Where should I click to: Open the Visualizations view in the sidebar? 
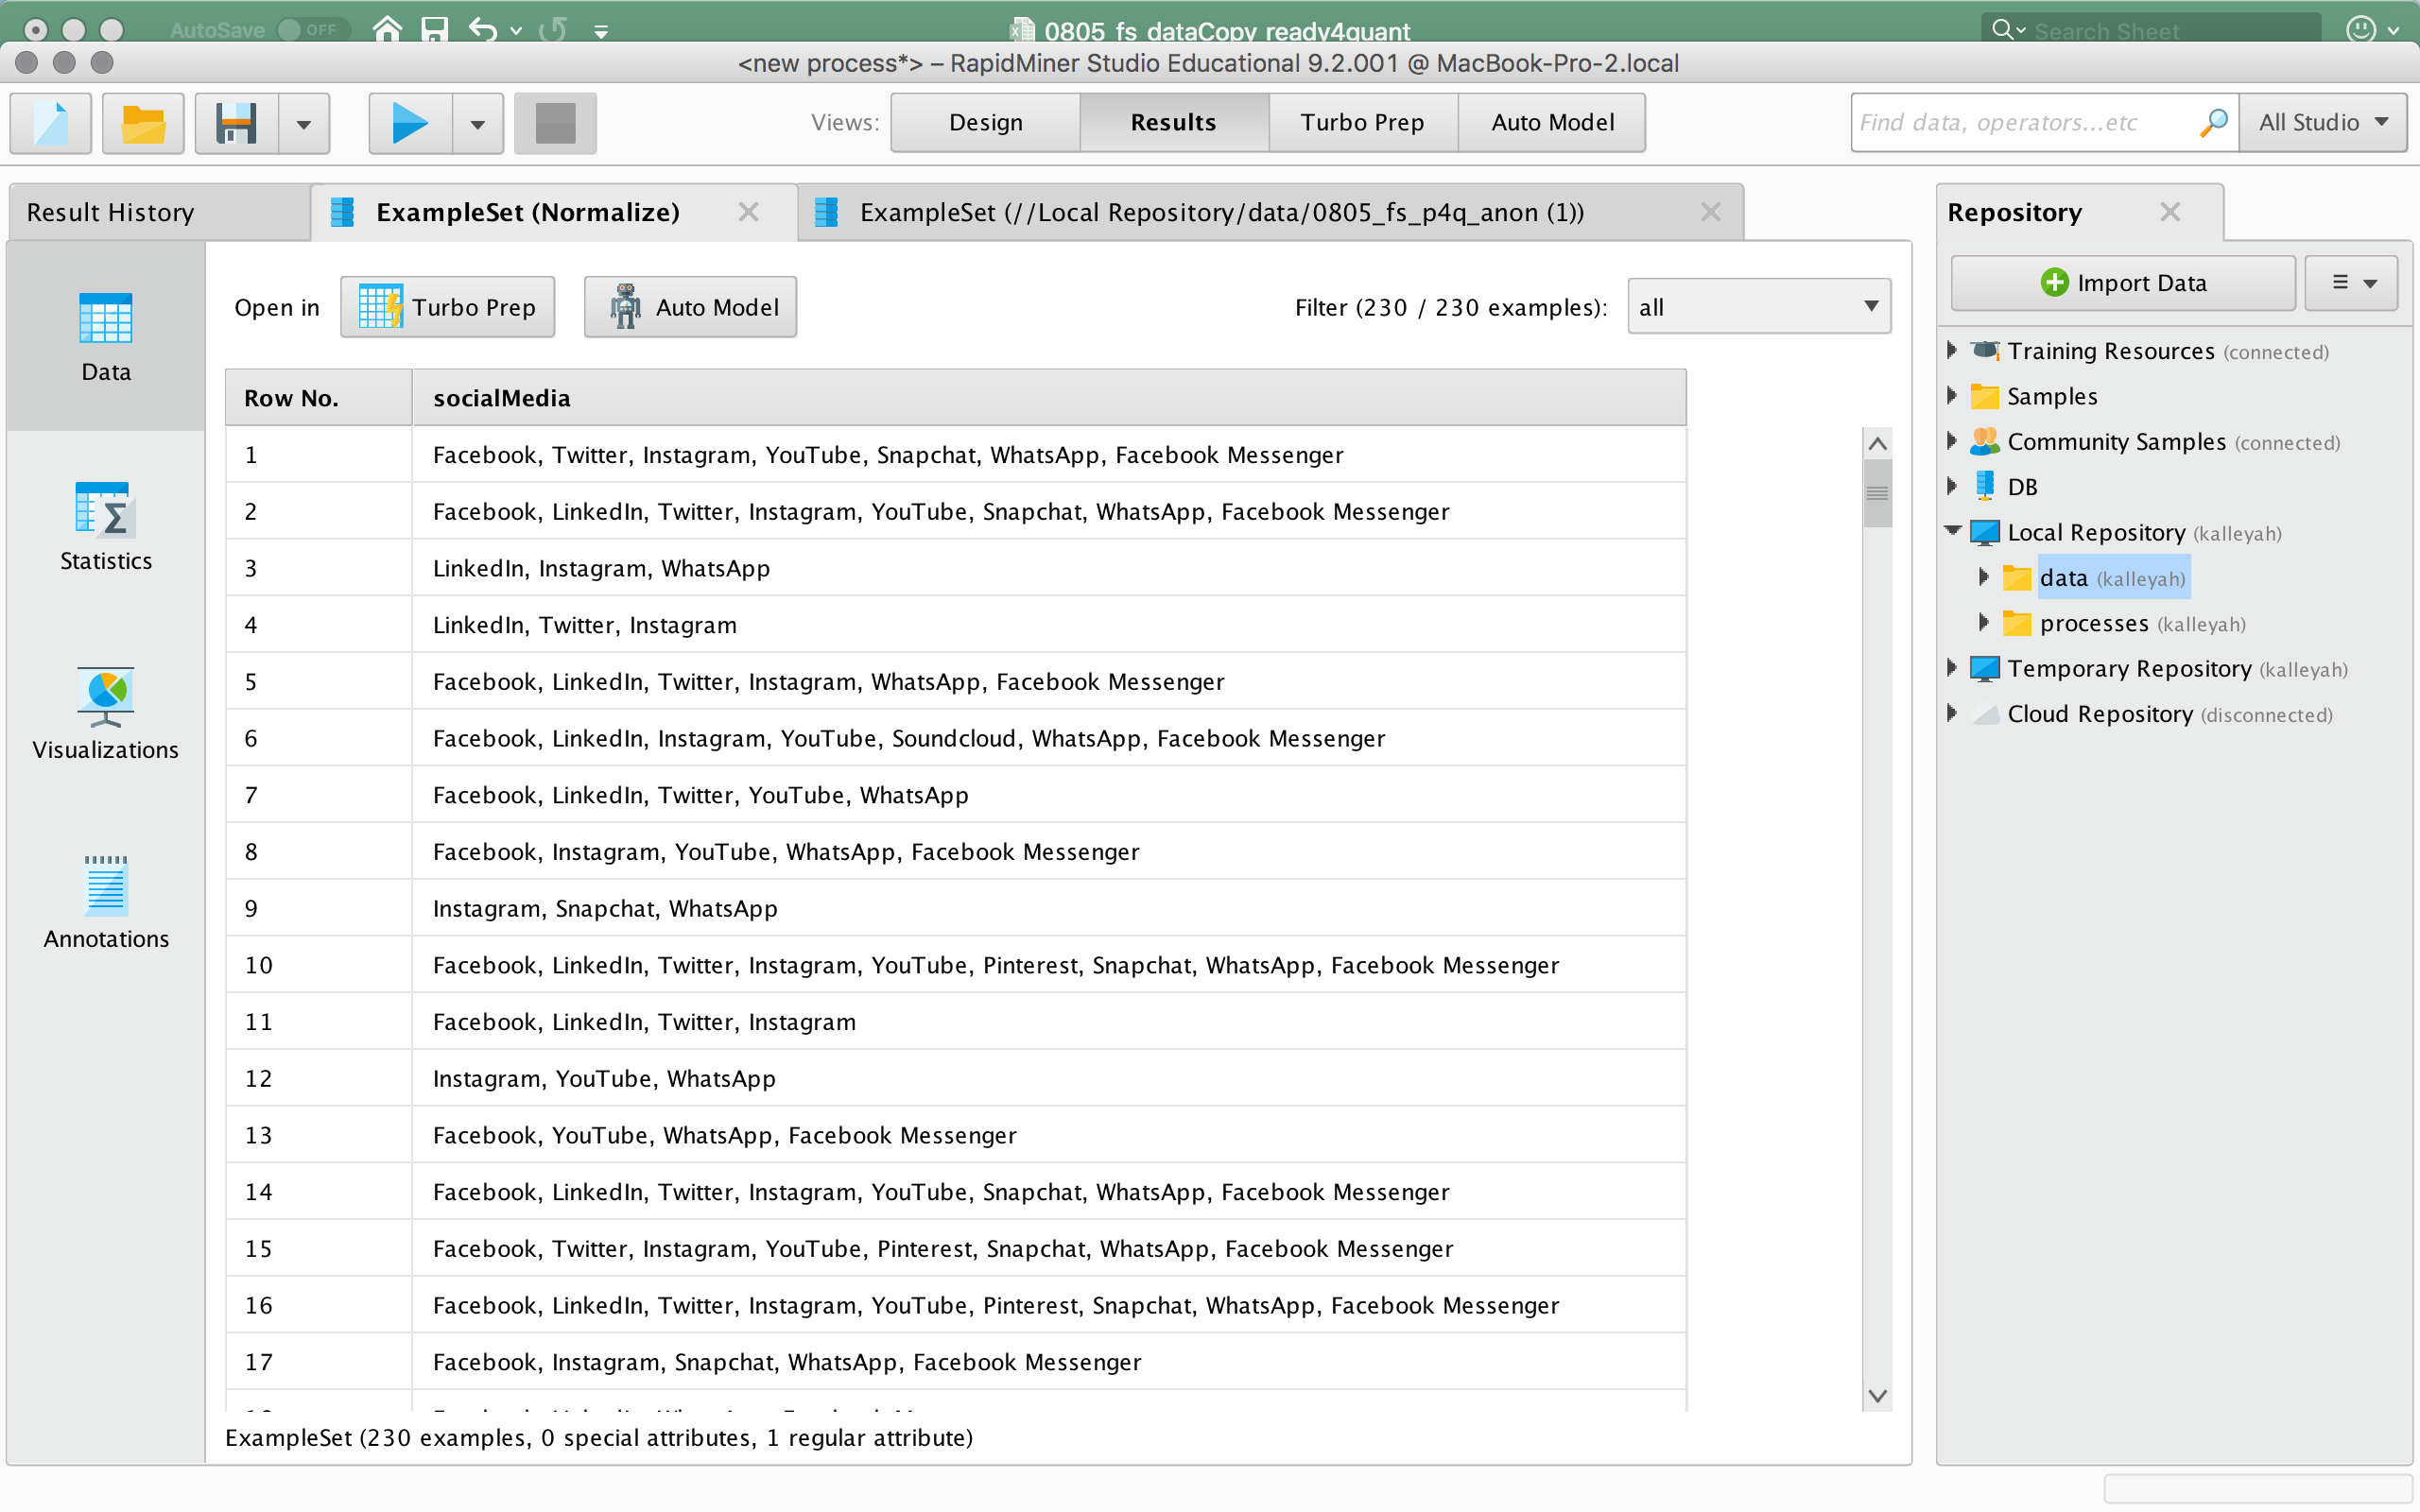[106, 716]
